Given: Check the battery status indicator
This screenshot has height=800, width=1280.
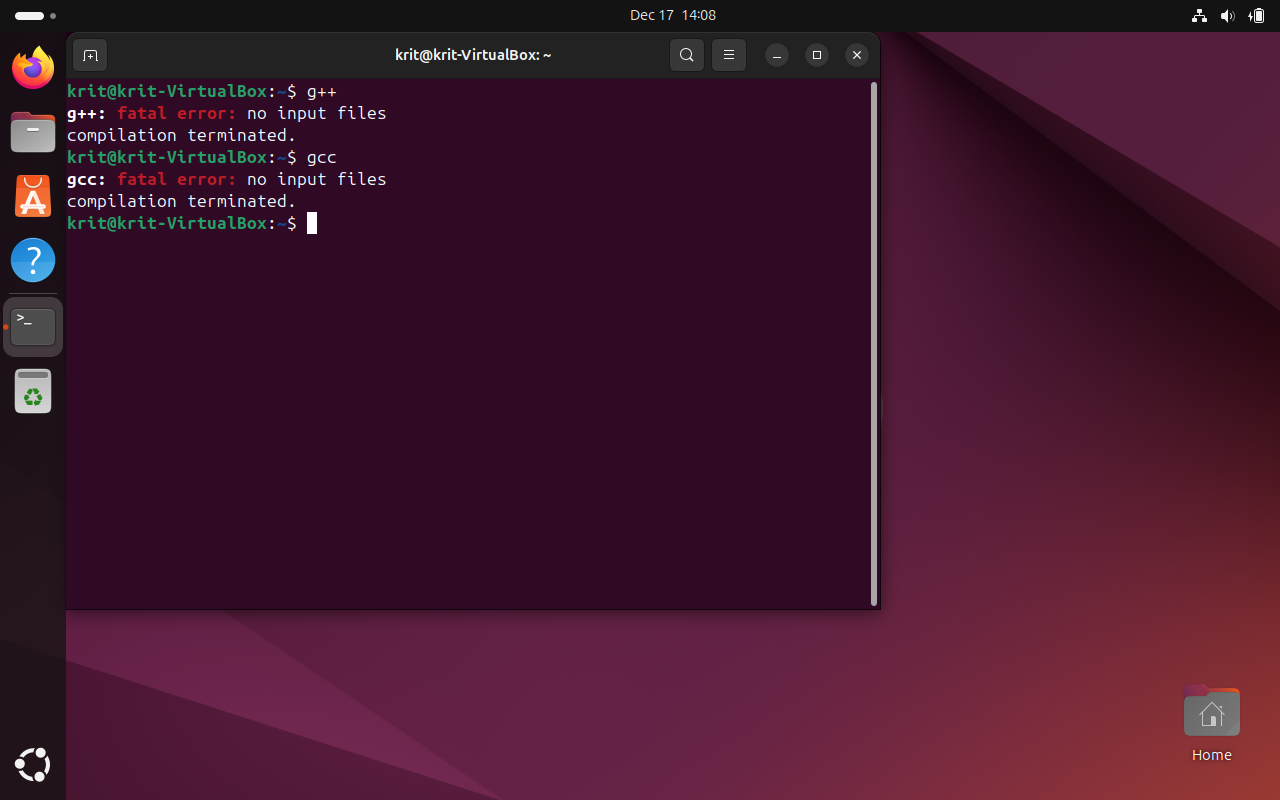Looking at the screenshot, I should click(x=1257, y=16).
